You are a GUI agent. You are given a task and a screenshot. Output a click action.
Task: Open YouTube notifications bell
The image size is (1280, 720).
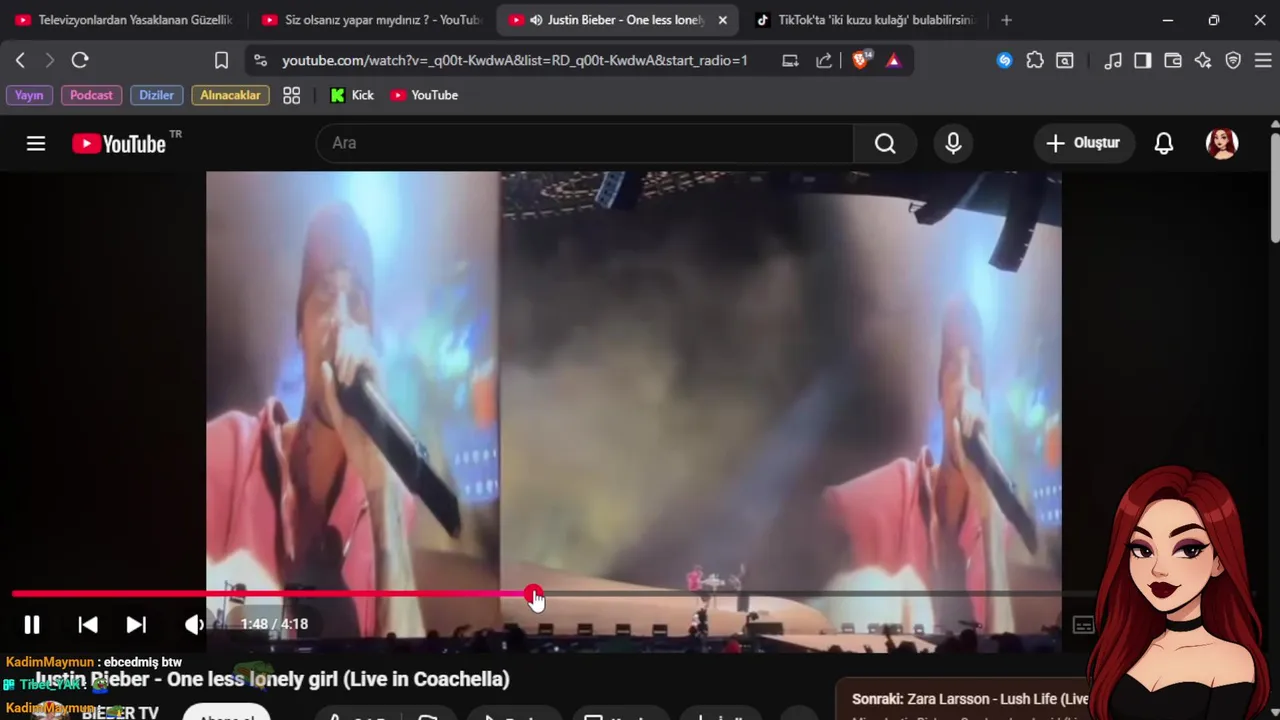[1164, 143]
